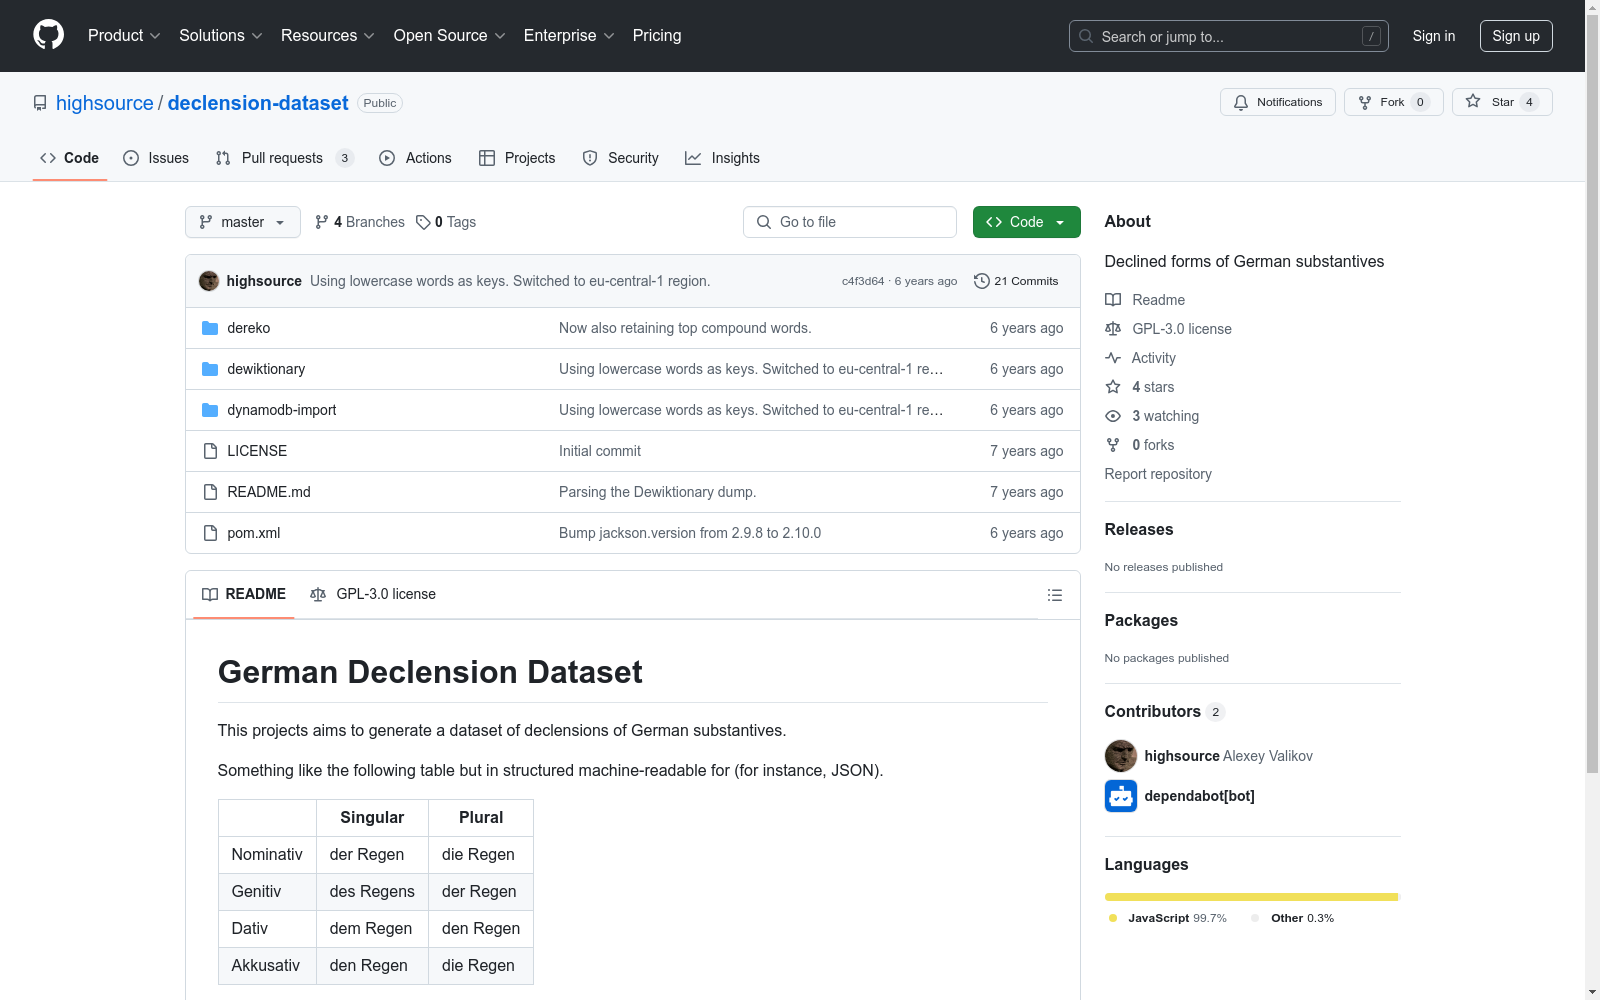Open 'Parsing the Dewiktionary dump.' commit message
The height and width of the screenshot is (1000, 1600).
657,492
